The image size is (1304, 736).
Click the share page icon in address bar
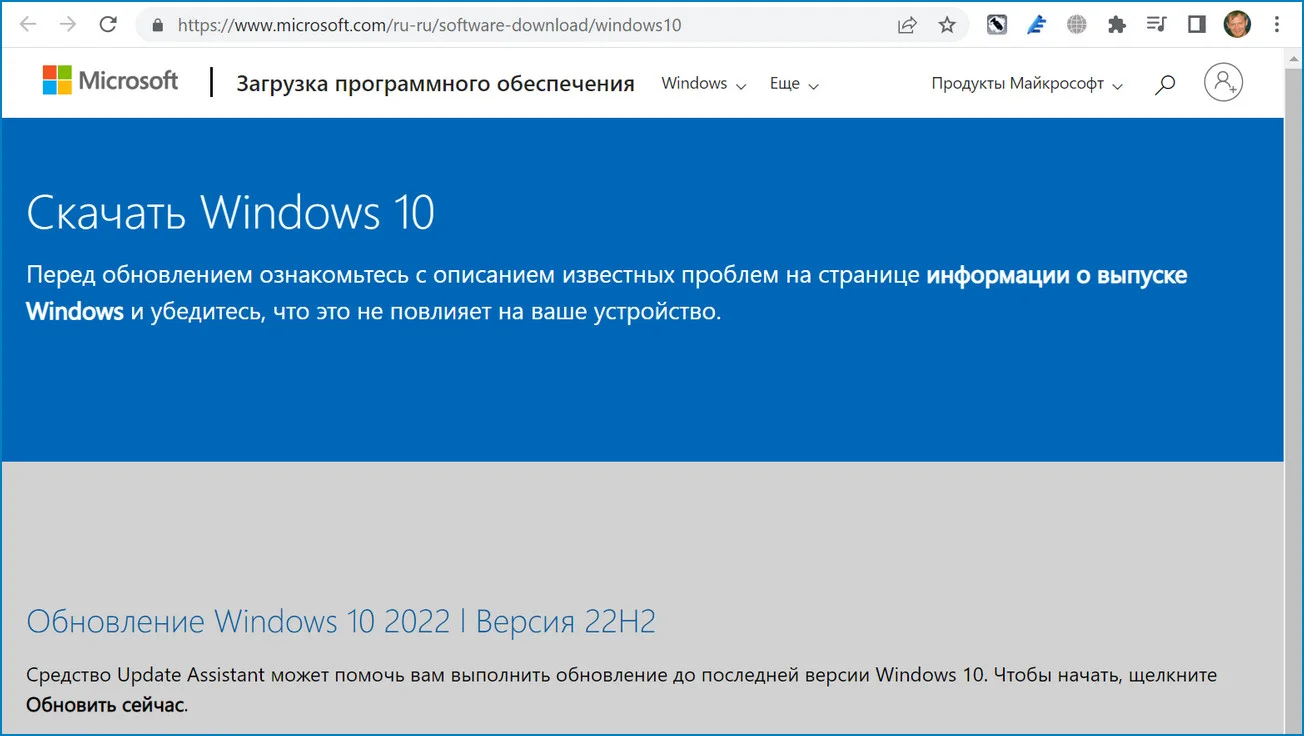coord(907,25)
